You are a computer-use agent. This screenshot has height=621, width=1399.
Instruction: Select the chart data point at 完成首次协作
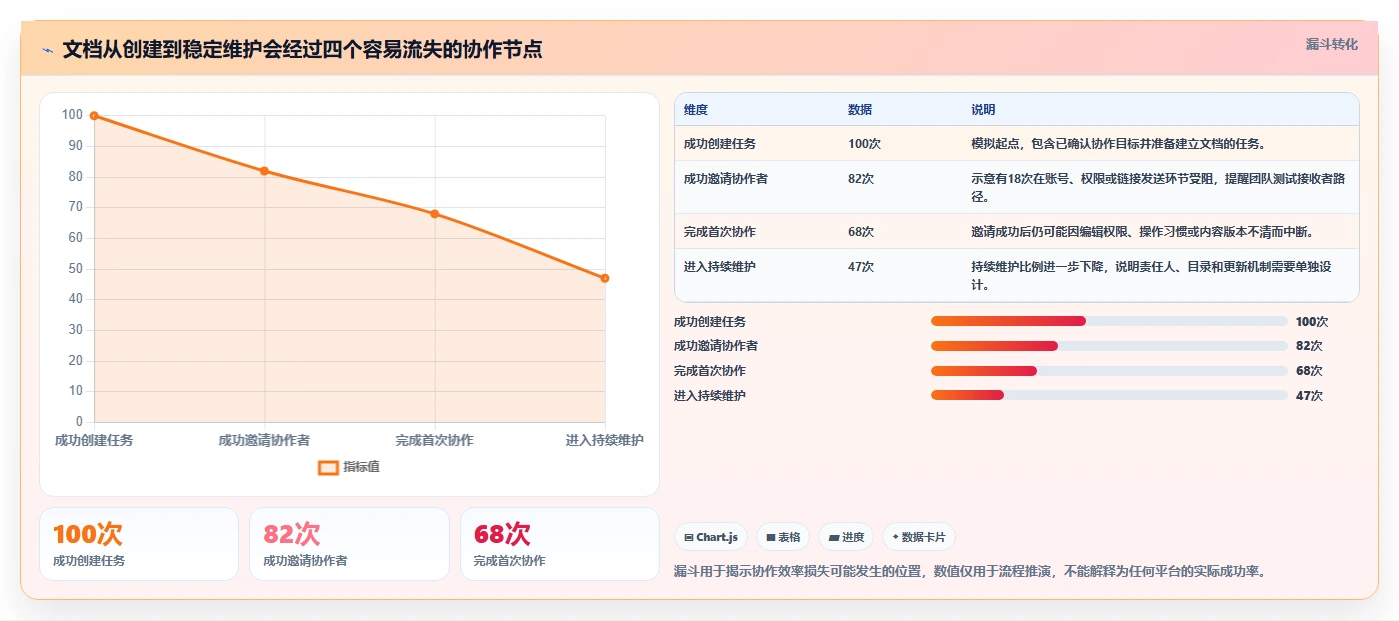coord(434,214)
